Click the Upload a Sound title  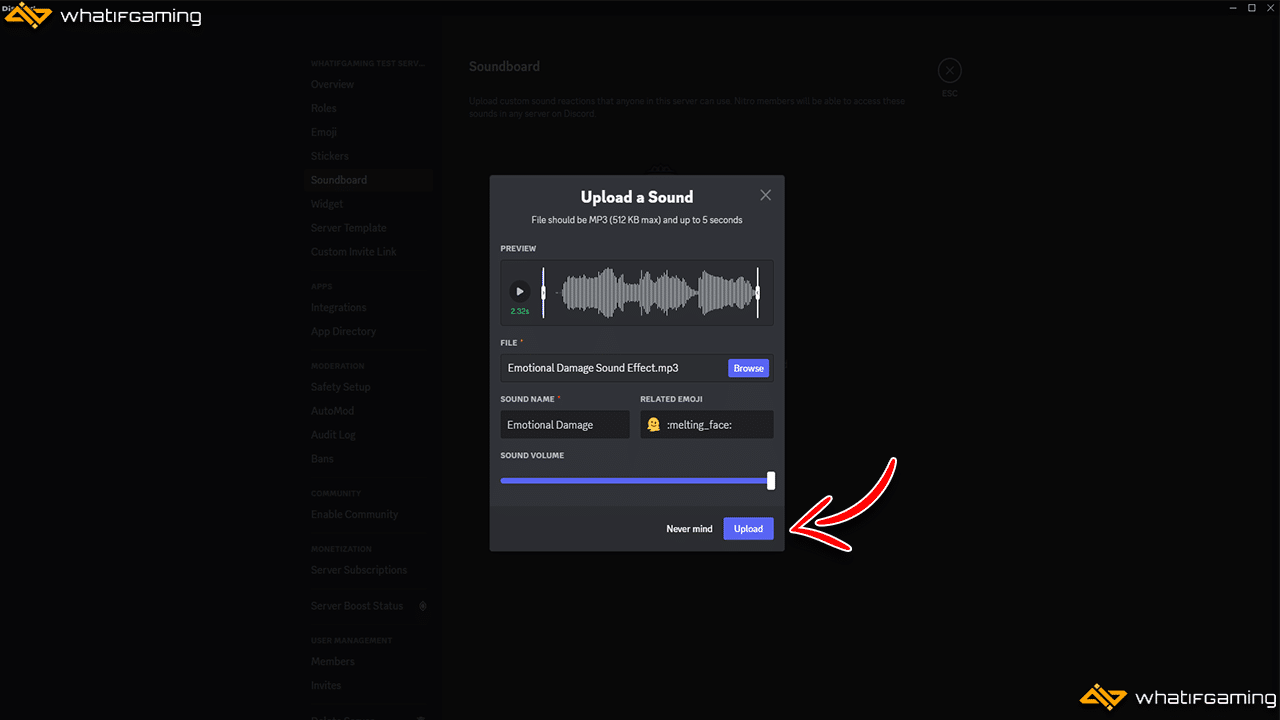pyautogui.click(x=637, y=197)
